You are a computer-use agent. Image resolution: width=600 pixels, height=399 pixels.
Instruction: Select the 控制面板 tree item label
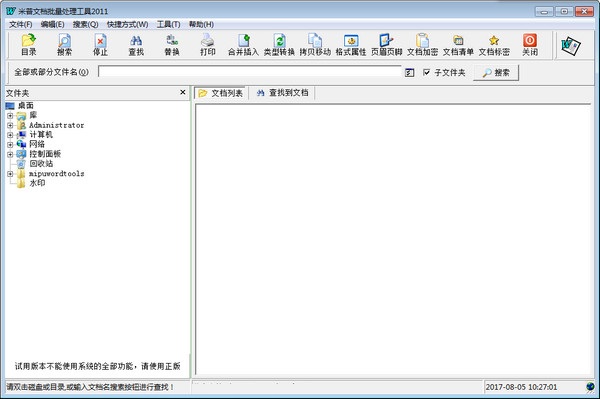point(45,154)
